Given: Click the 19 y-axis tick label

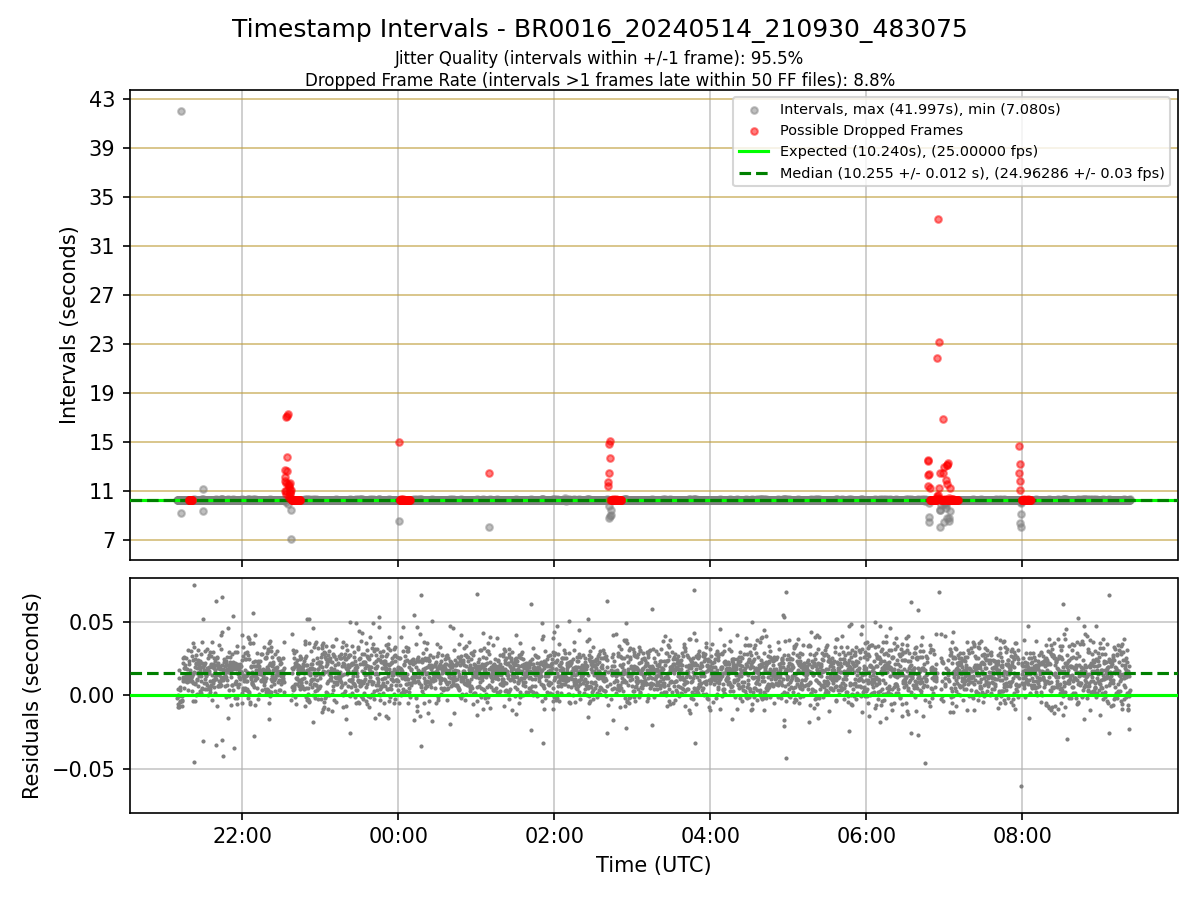Looking at the screenshot, I should point(104,393).
